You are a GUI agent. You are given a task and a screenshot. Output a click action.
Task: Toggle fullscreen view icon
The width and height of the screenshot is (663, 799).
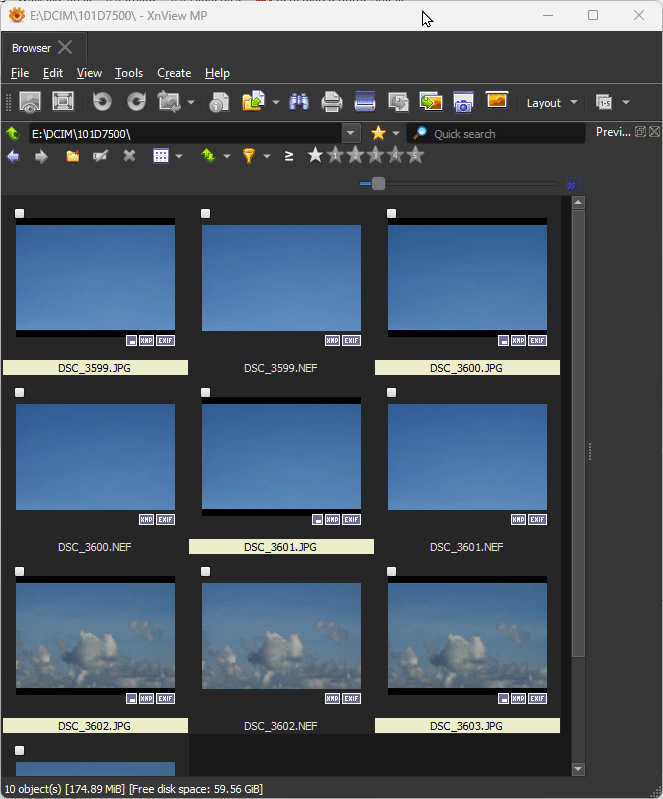pos(63,102)
